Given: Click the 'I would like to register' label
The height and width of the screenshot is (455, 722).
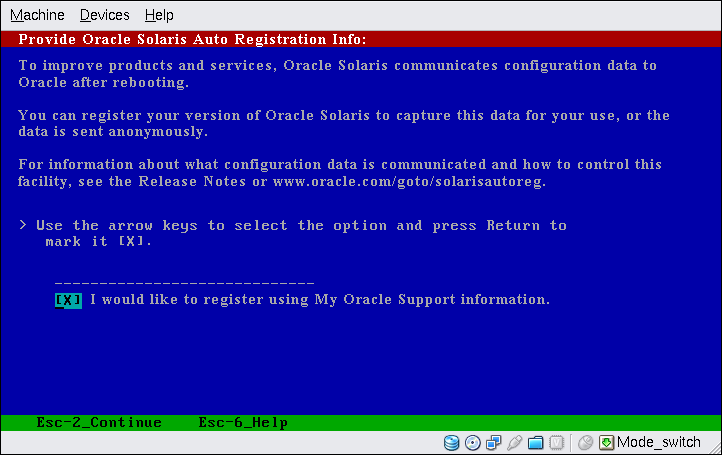Looking at the screenshot, I should point(320,300).
